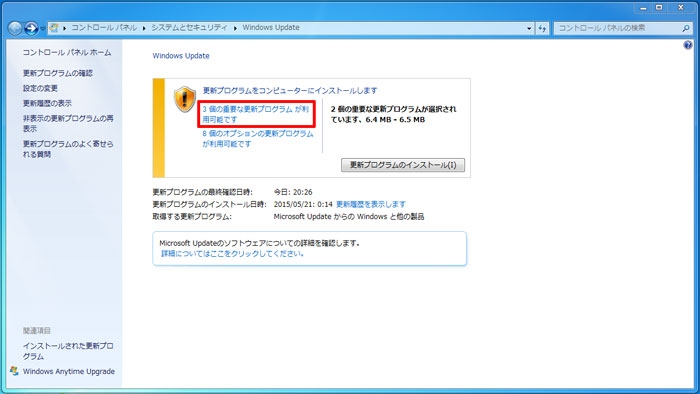Open 設定の変更 in sidebar
The image size is (700, 394).
(40, 88)
